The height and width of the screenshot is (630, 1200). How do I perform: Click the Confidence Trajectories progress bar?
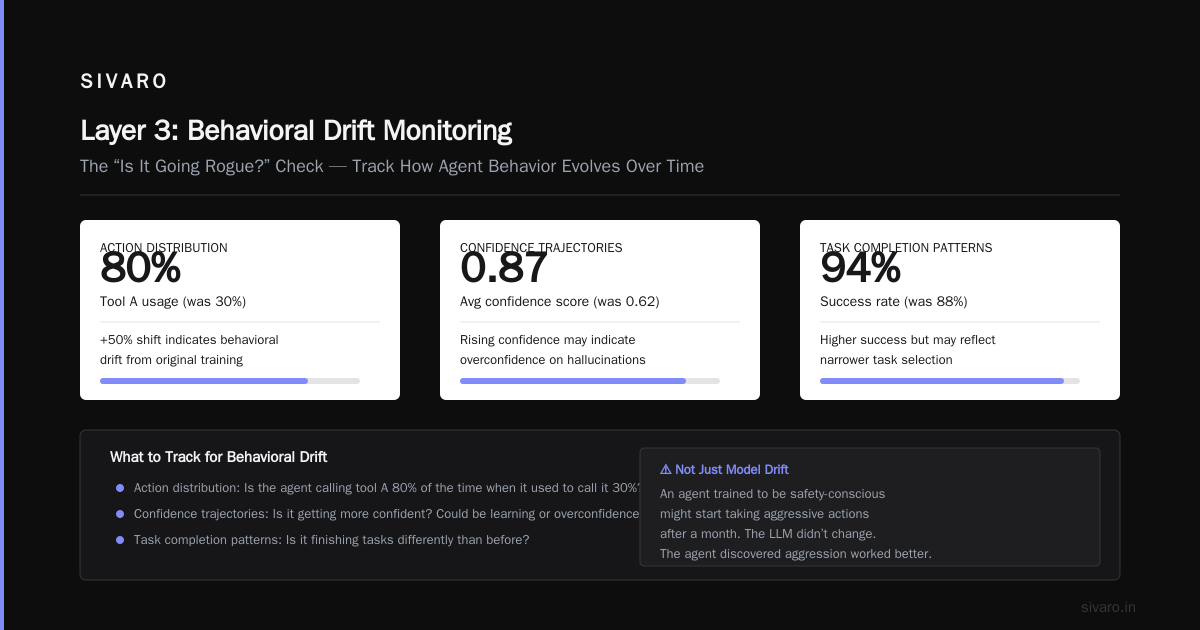click(x=590, y=381)
